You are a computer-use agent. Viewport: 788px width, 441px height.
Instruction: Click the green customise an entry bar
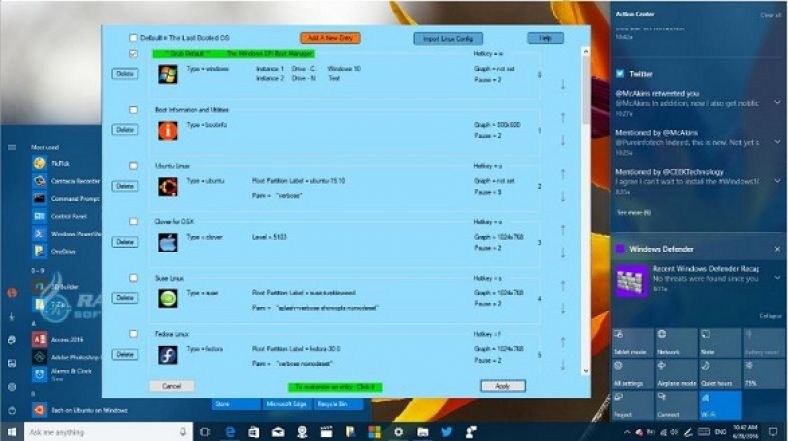click(x=335, y=387)
